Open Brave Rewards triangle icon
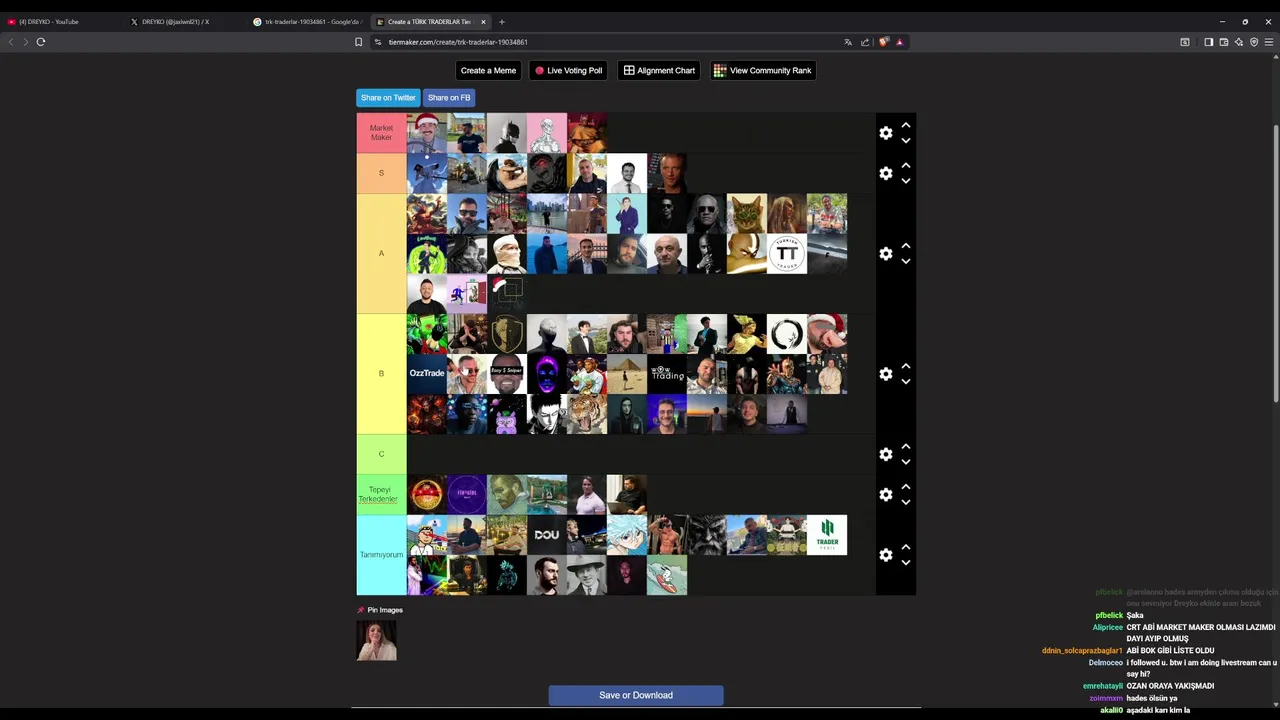Screen dimensions: 1280x720 tap(899, 42)
